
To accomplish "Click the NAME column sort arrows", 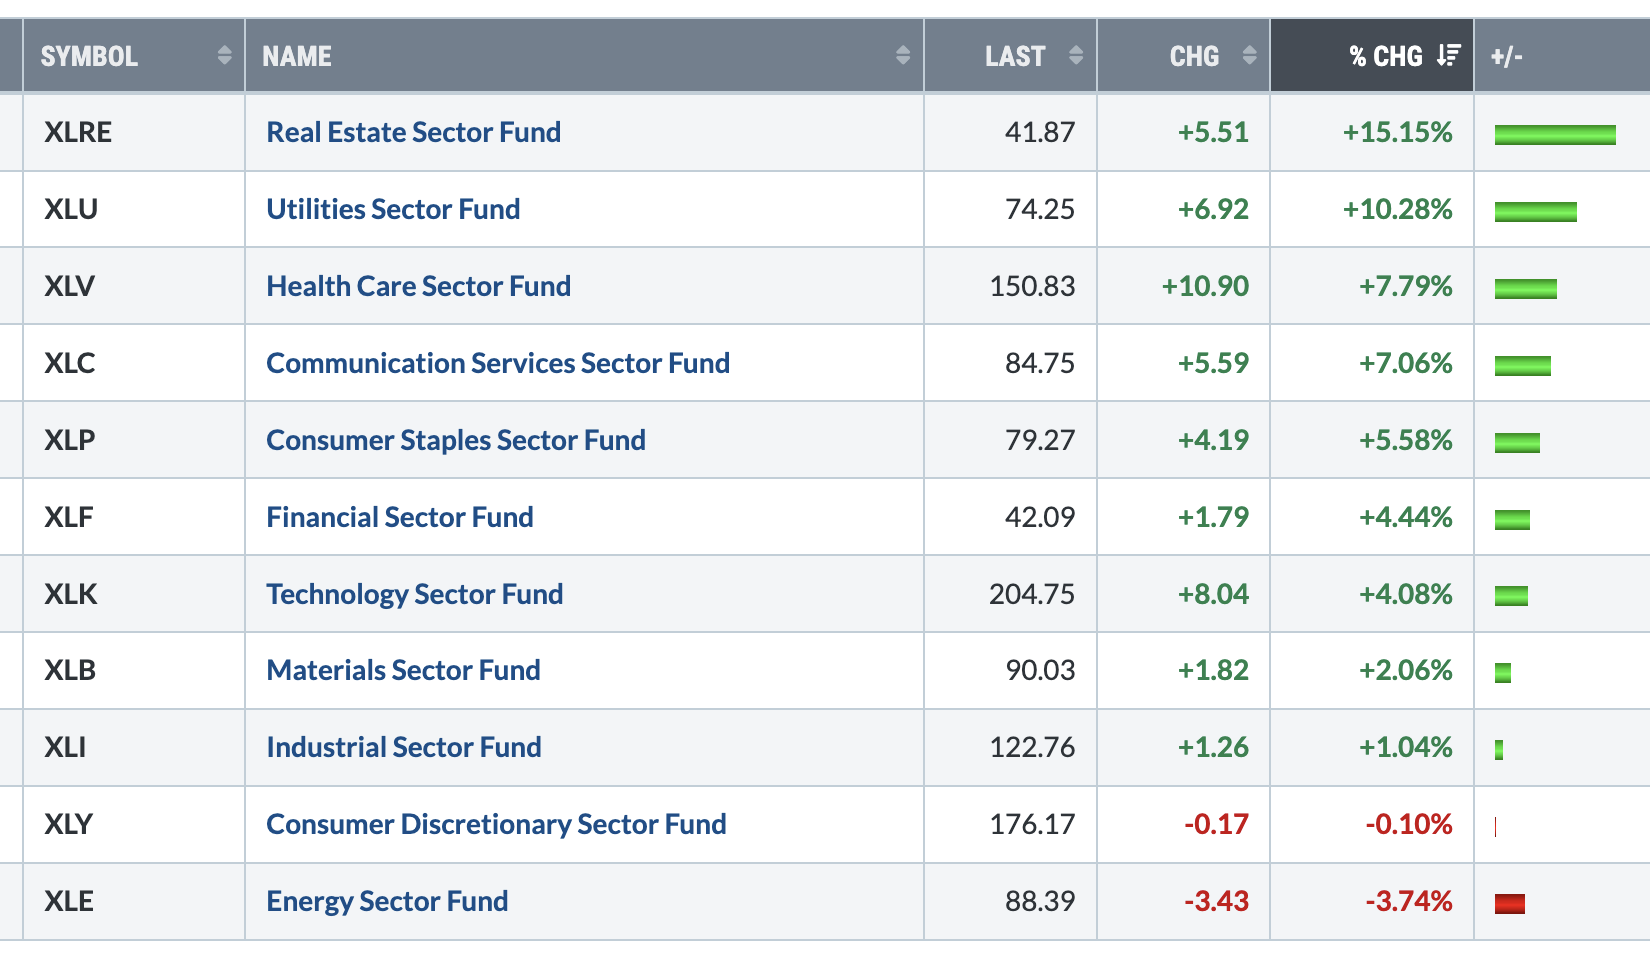I will pyautogui.click(x=902, y=56).
